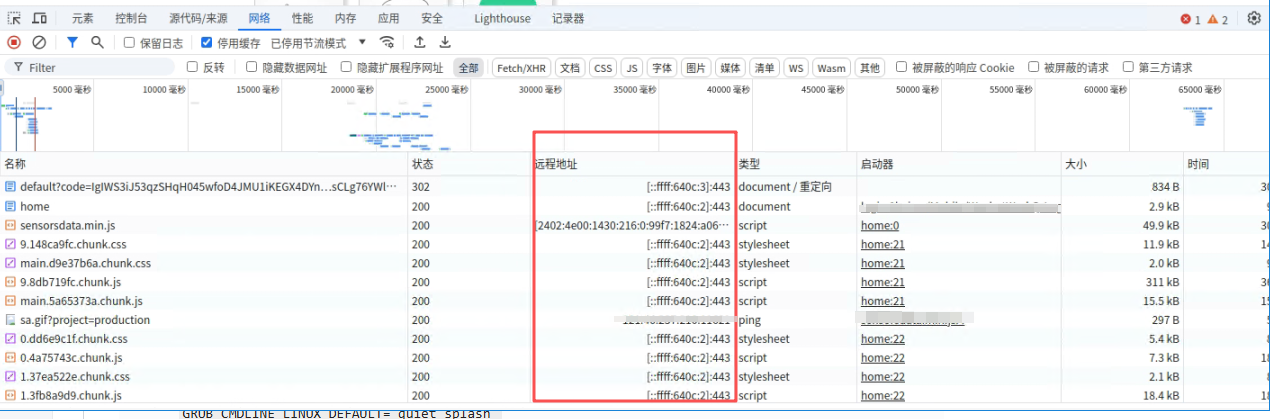Check blocked response cookies (被屏蔽的响应 Cookie)
This screenshot has height=419, width=1270.
(901, 67)
